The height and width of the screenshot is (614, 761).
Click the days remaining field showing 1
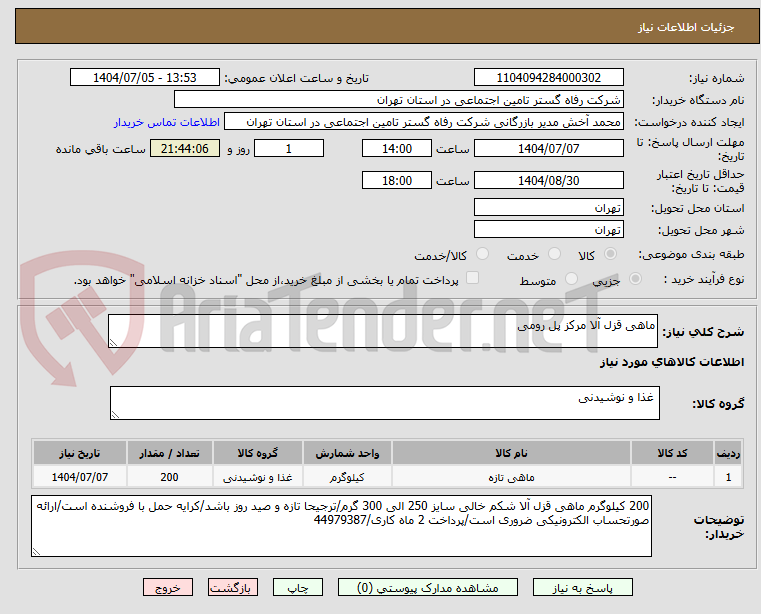(x=289, y=149)
